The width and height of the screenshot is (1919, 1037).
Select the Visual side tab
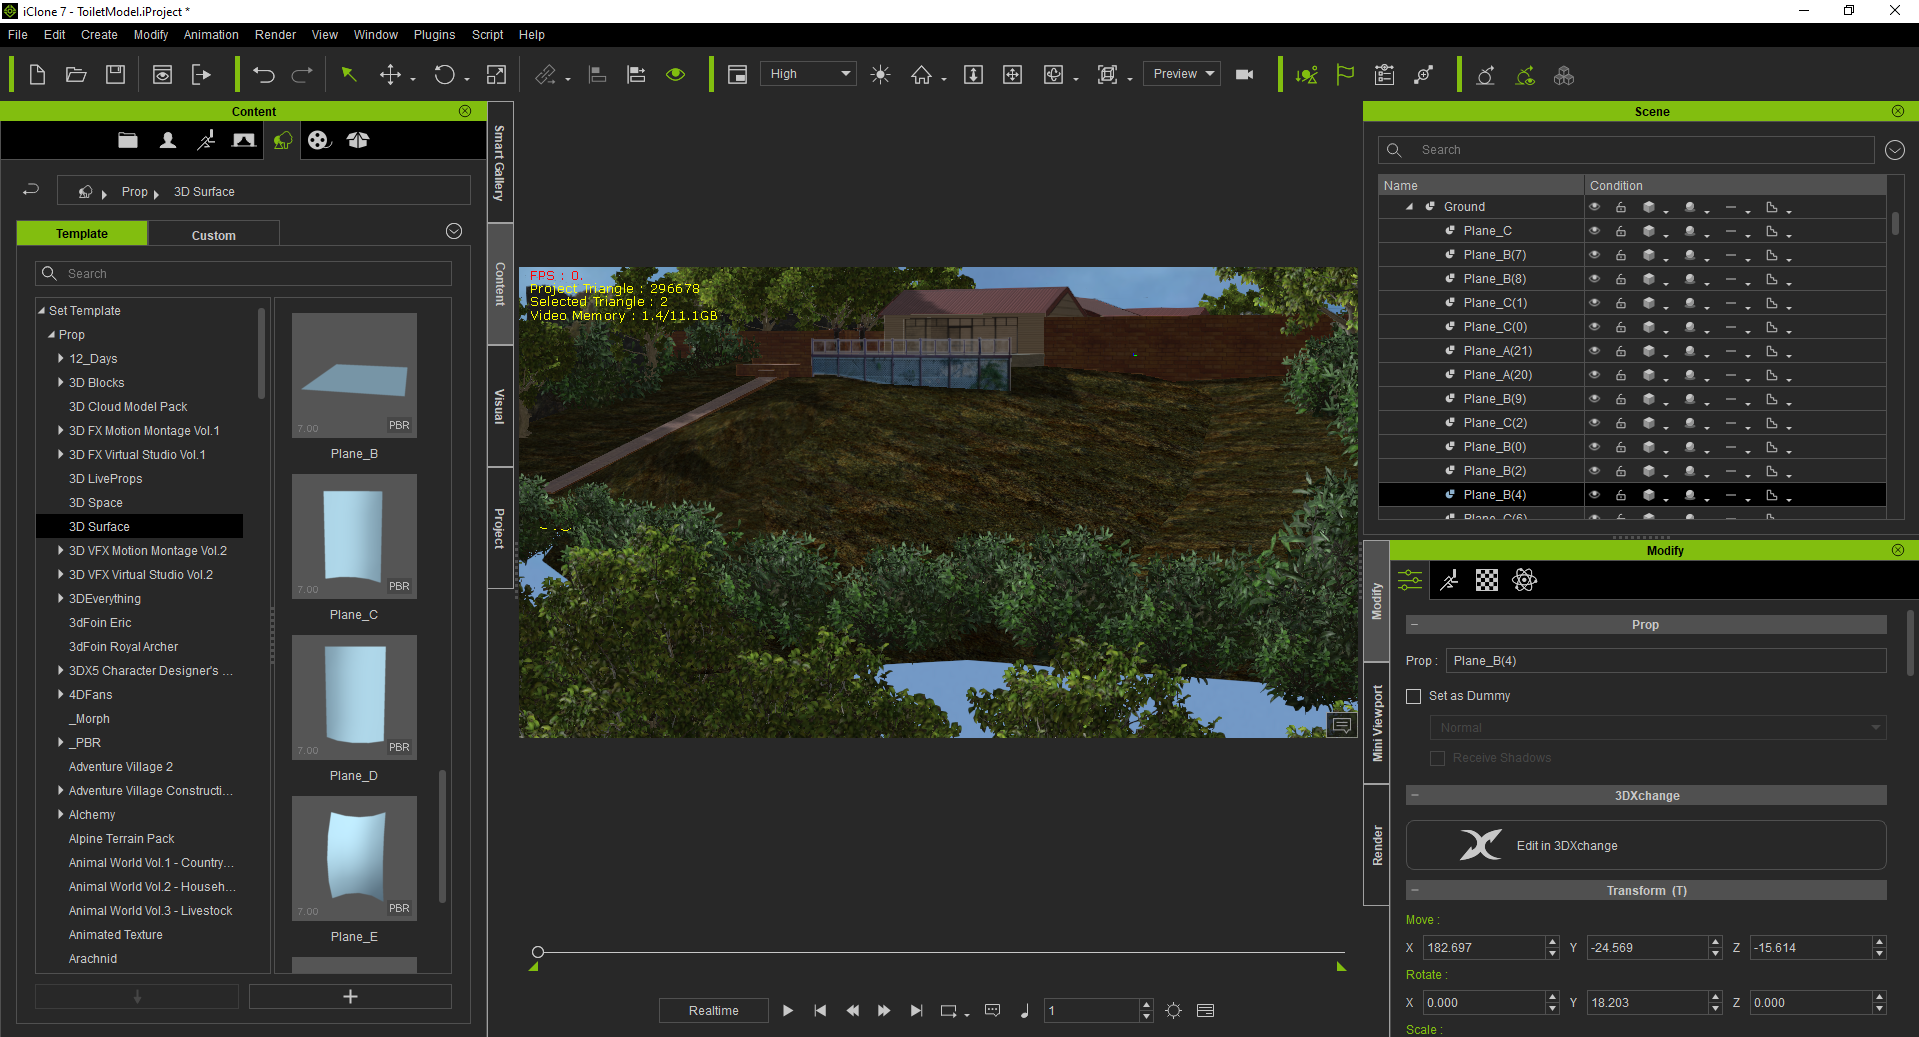tap(500, 406)
